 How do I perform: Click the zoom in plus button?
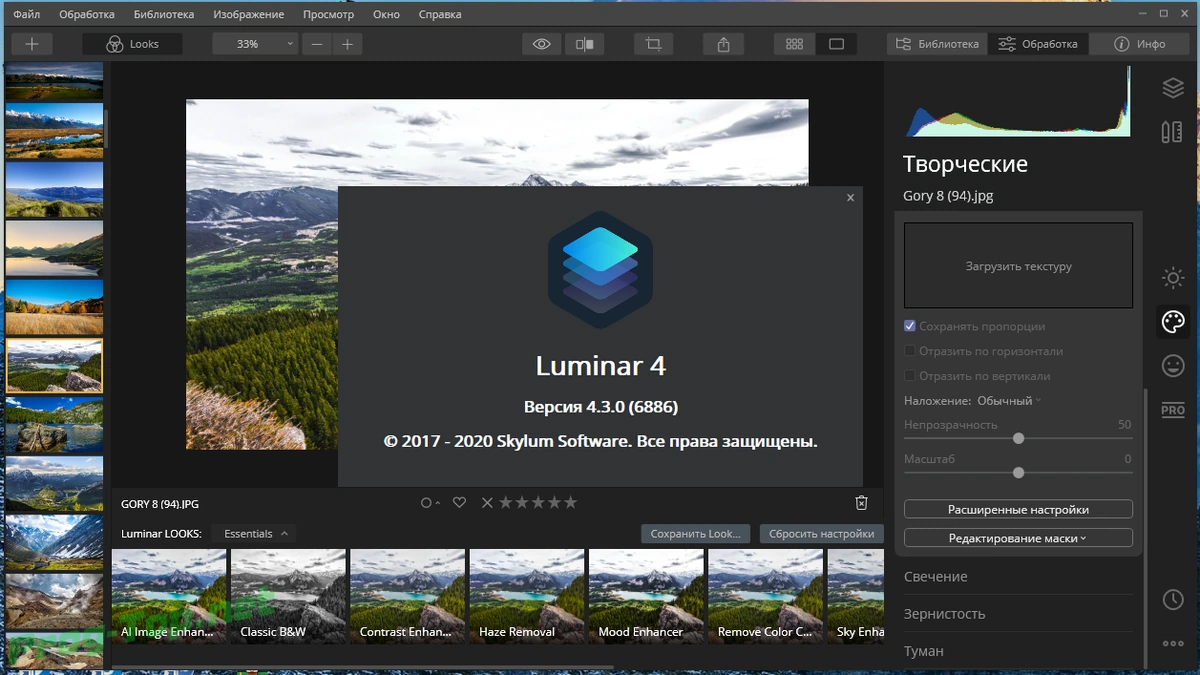pyautogui.click(x=347, y=44)
